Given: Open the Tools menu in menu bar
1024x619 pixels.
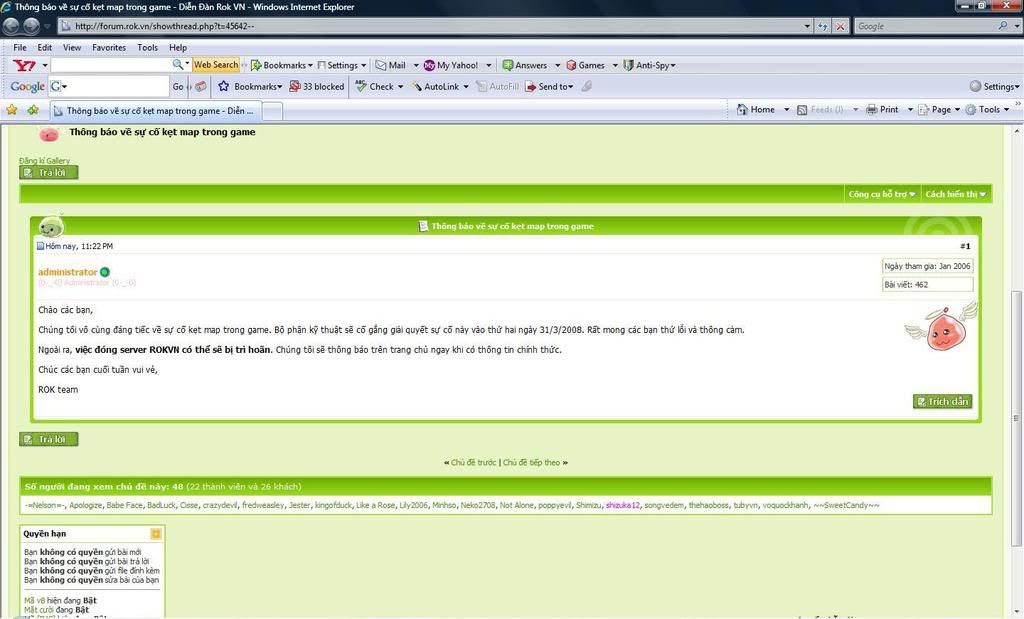Looking at the screenshot, I should 147,47.
